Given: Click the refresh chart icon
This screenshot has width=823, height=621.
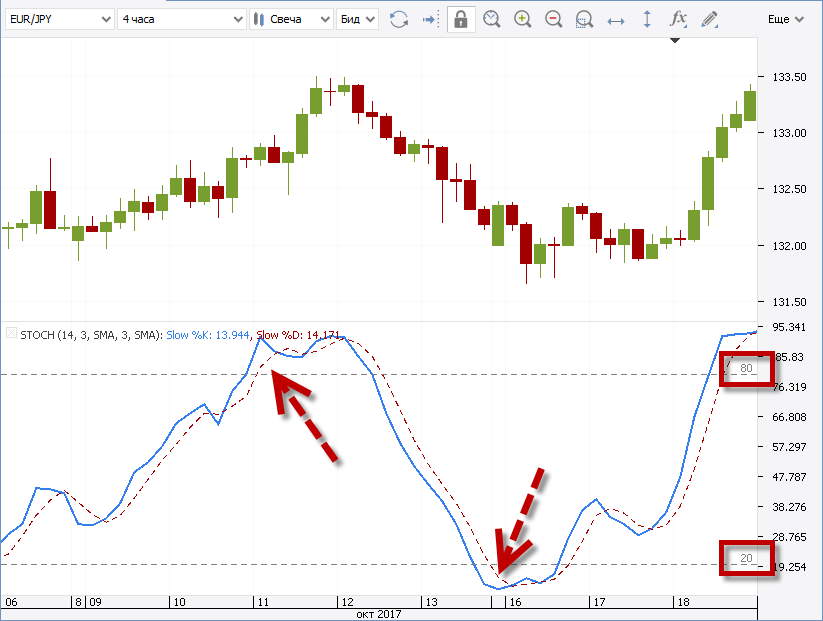Looking at the screenshot, I should tap(399, 19).
